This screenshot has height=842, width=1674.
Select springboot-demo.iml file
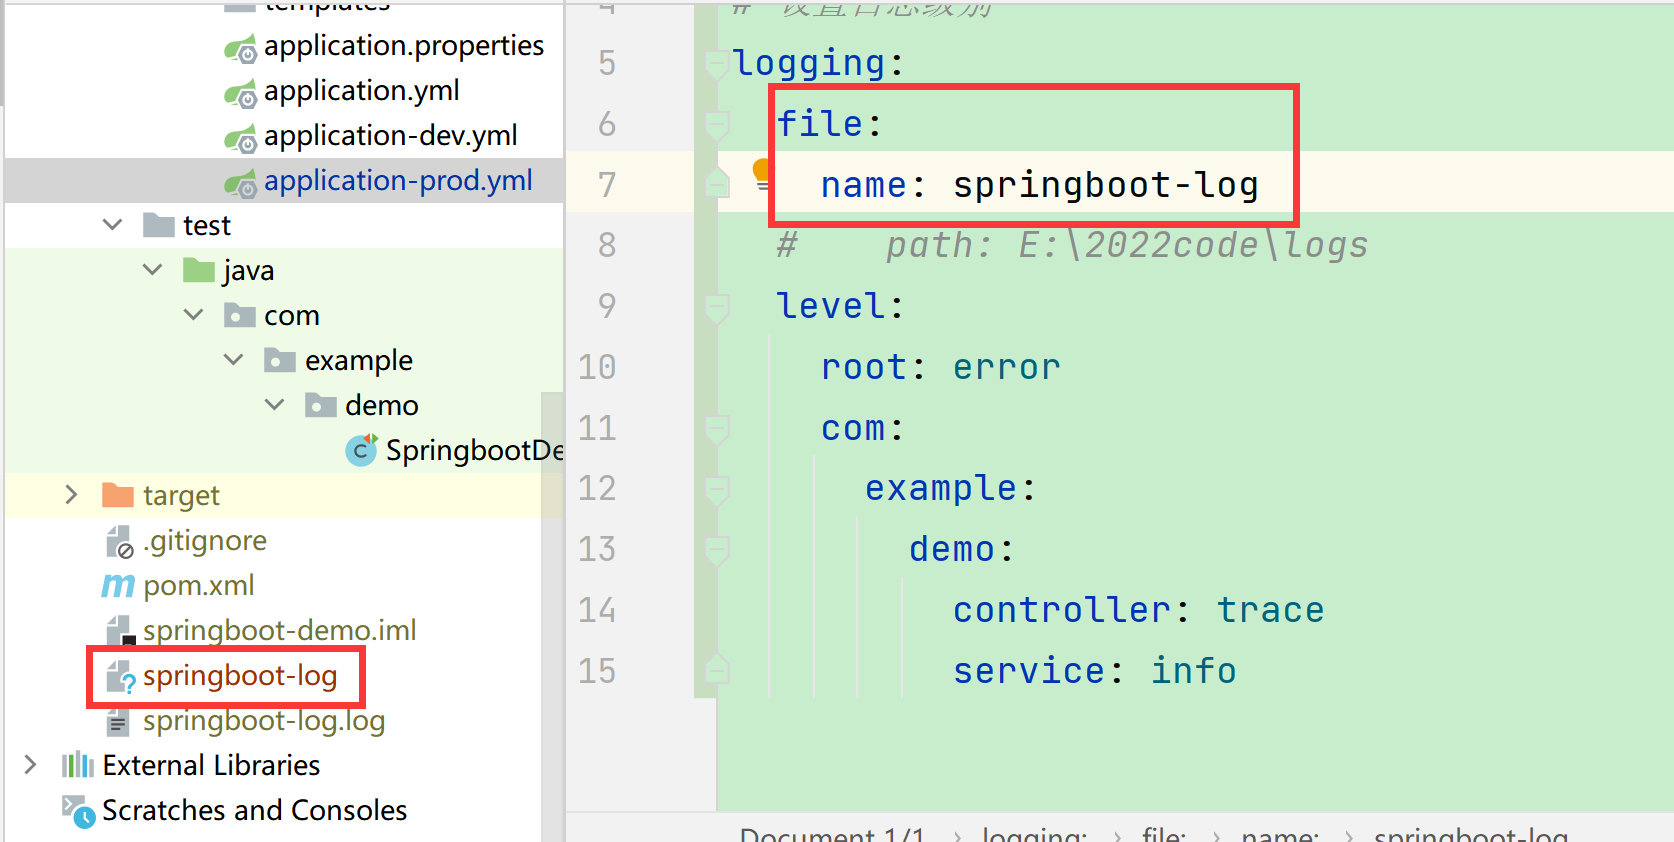[280, 630]
